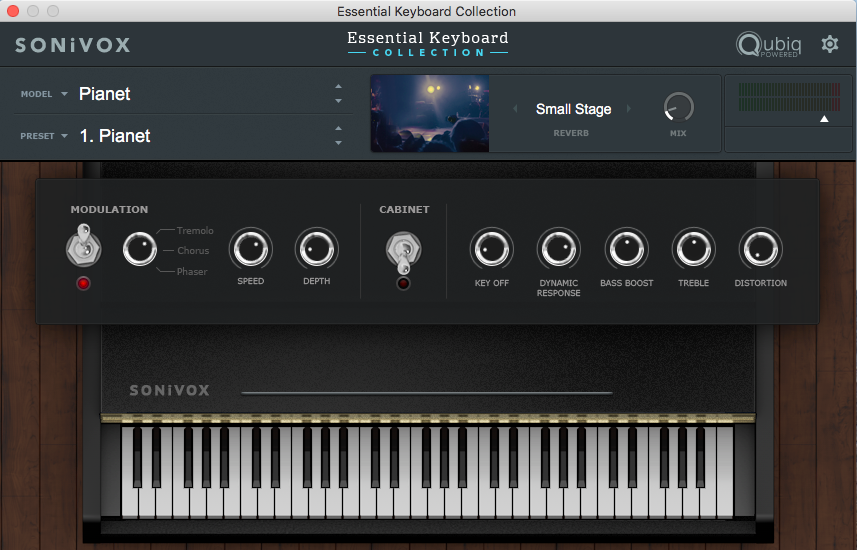Step to the next preset with down arrow
Screen dimensions: 857x550
tap(338, 143)
